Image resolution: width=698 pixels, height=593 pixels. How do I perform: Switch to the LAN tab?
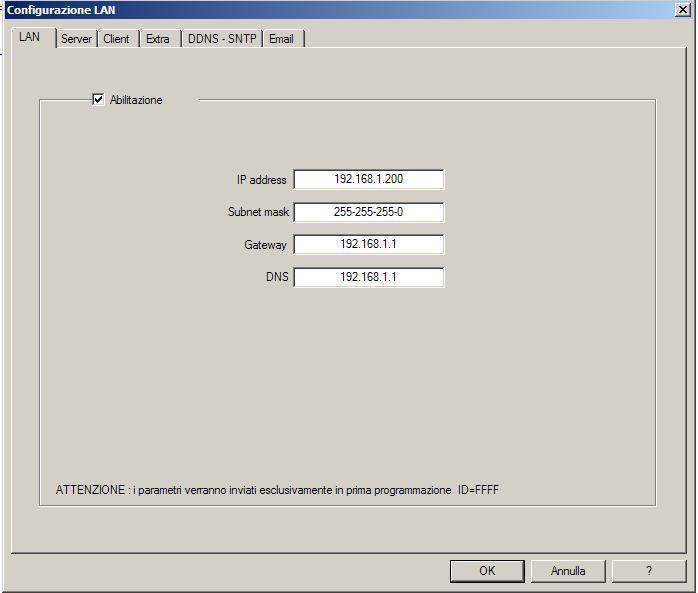(32, 37)
